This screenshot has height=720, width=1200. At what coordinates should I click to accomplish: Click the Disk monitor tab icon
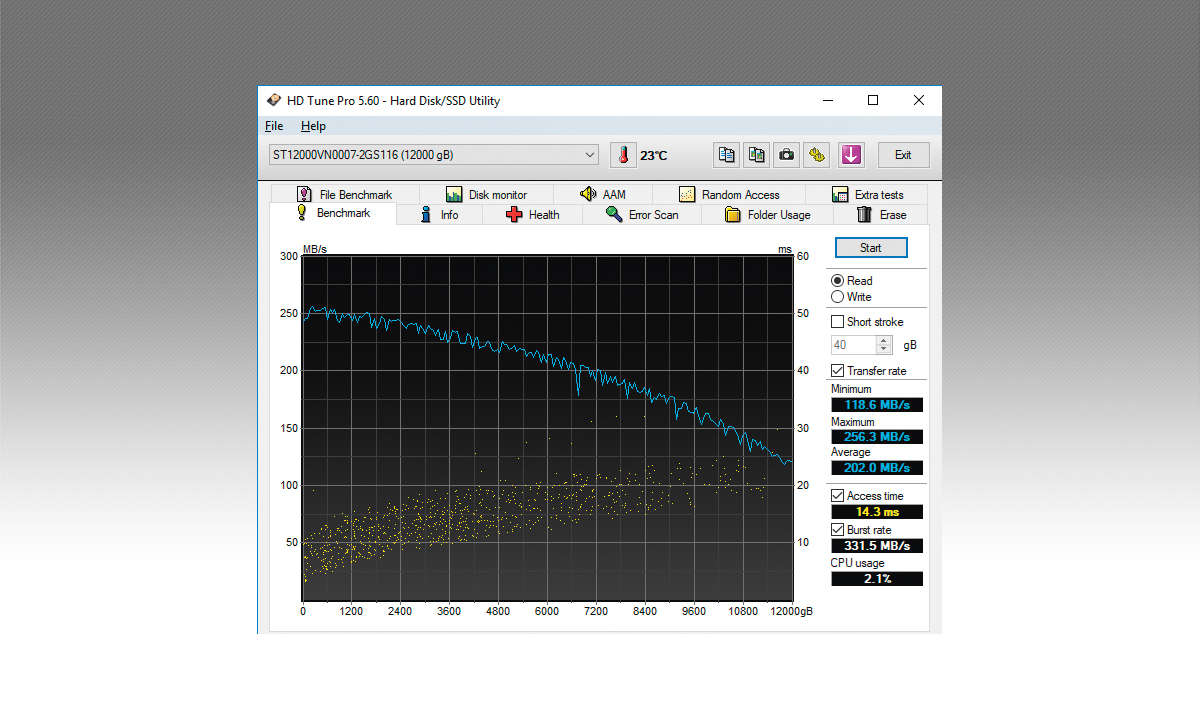tap(454, 194)
